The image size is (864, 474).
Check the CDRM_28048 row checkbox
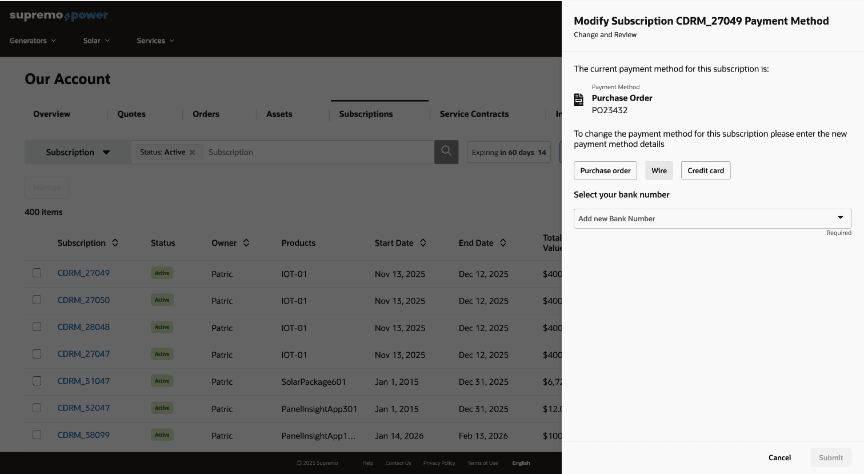pyautogui.click(x=36, y=327)
